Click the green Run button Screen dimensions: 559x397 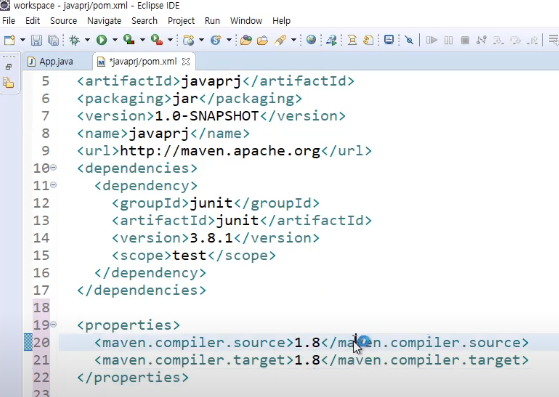click(102, 40)
